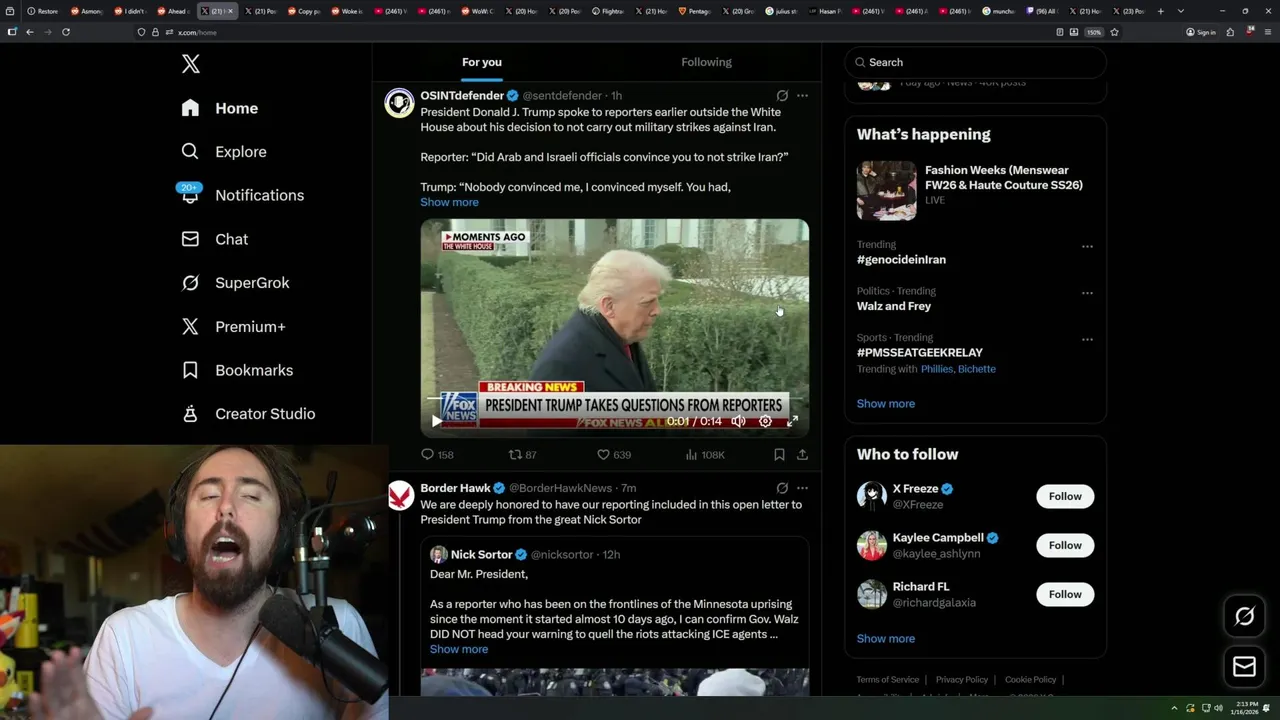Follow Richard FL

(1065, 594)
